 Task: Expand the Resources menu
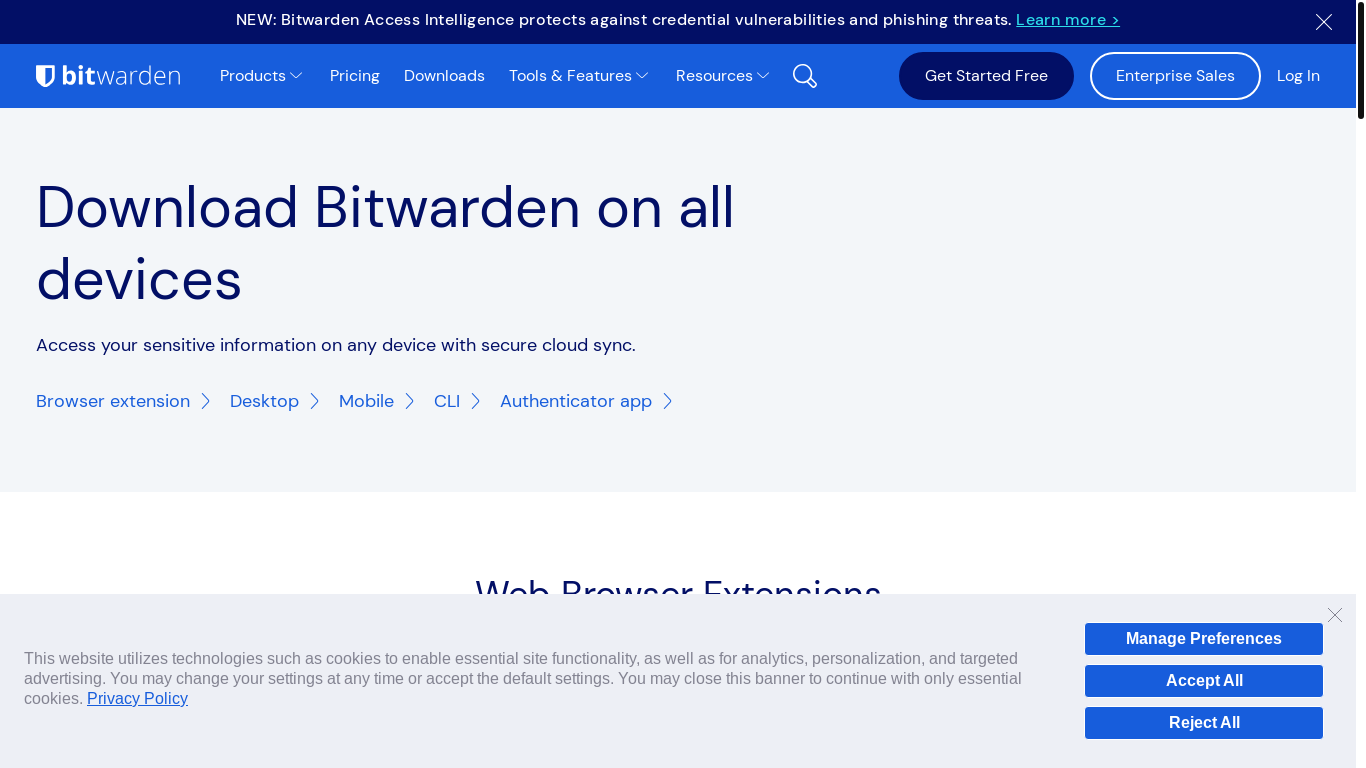click(x=723, y=76)
